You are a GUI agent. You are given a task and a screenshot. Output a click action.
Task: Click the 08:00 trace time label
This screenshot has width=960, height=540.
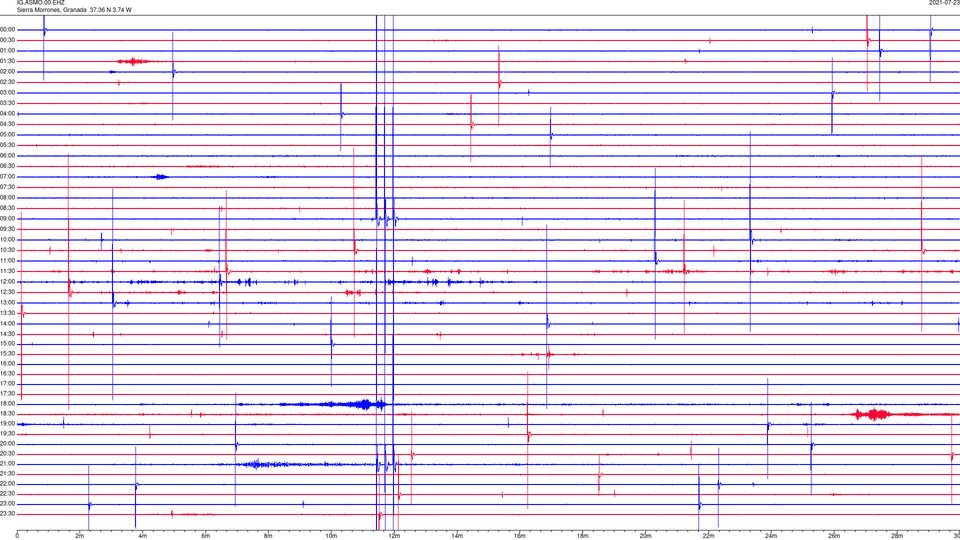8,198
